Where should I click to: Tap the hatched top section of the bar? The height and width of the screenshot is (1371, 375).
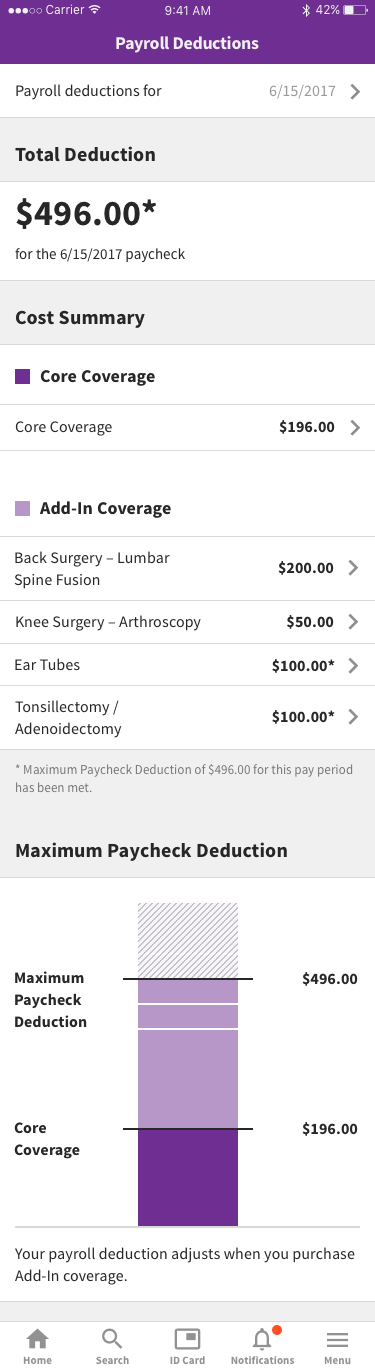[188, 940]
